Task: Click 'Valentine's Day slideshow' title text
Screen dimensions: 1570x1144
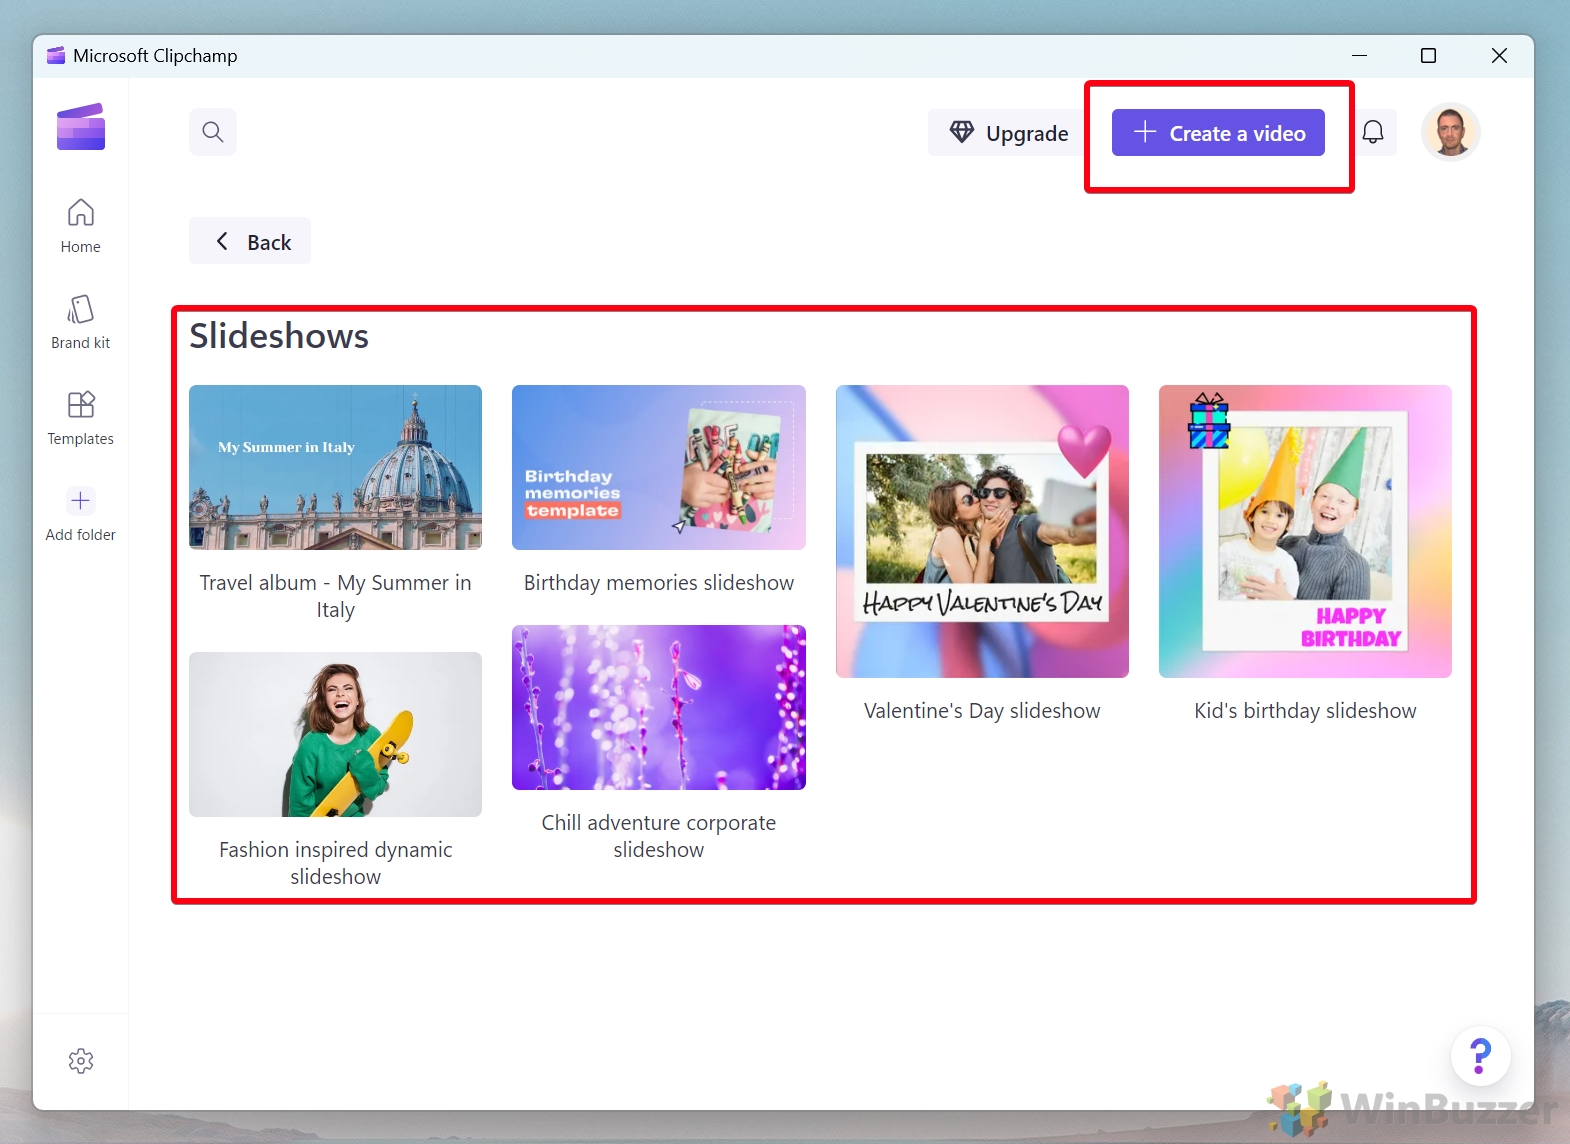Action: tap(982, 711)
